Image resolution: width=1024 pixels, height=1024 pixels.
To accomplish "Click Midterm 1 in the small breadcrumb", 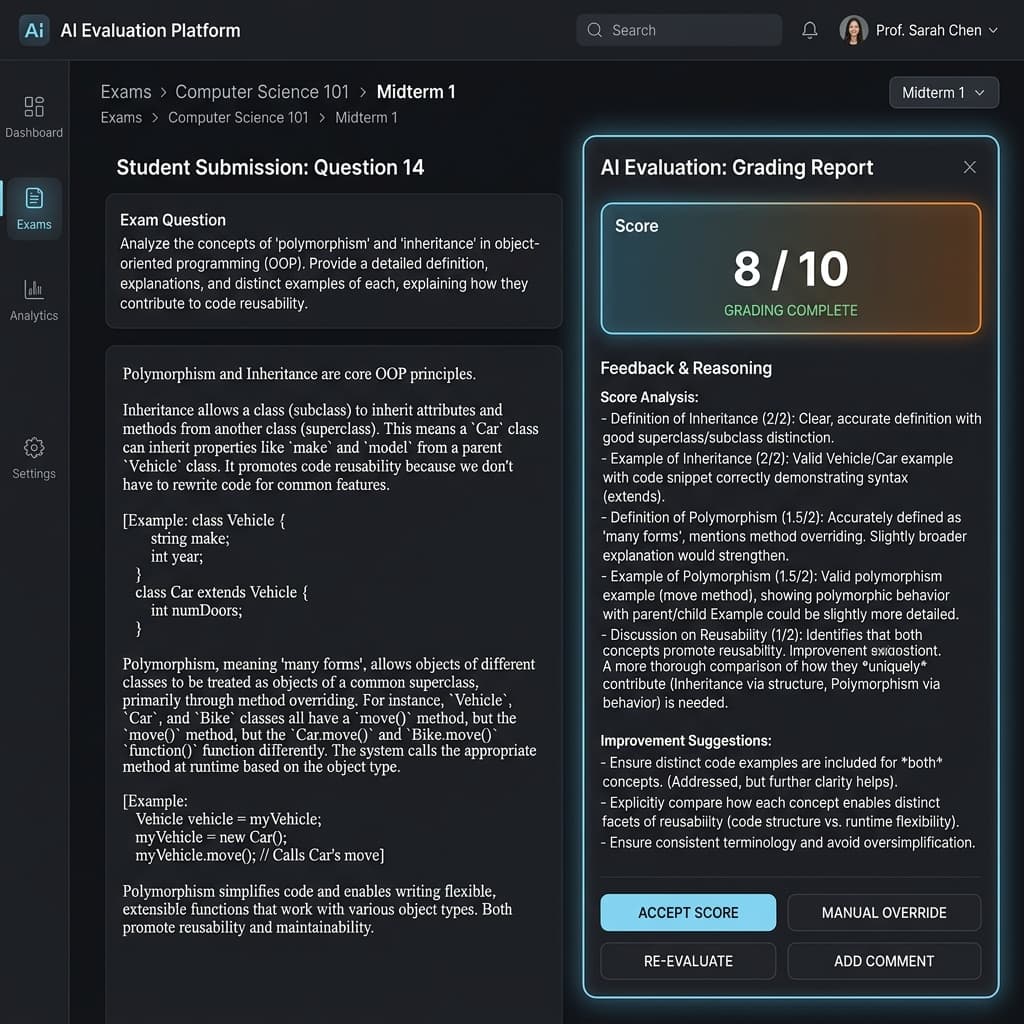I will click(x=366, y=118).
